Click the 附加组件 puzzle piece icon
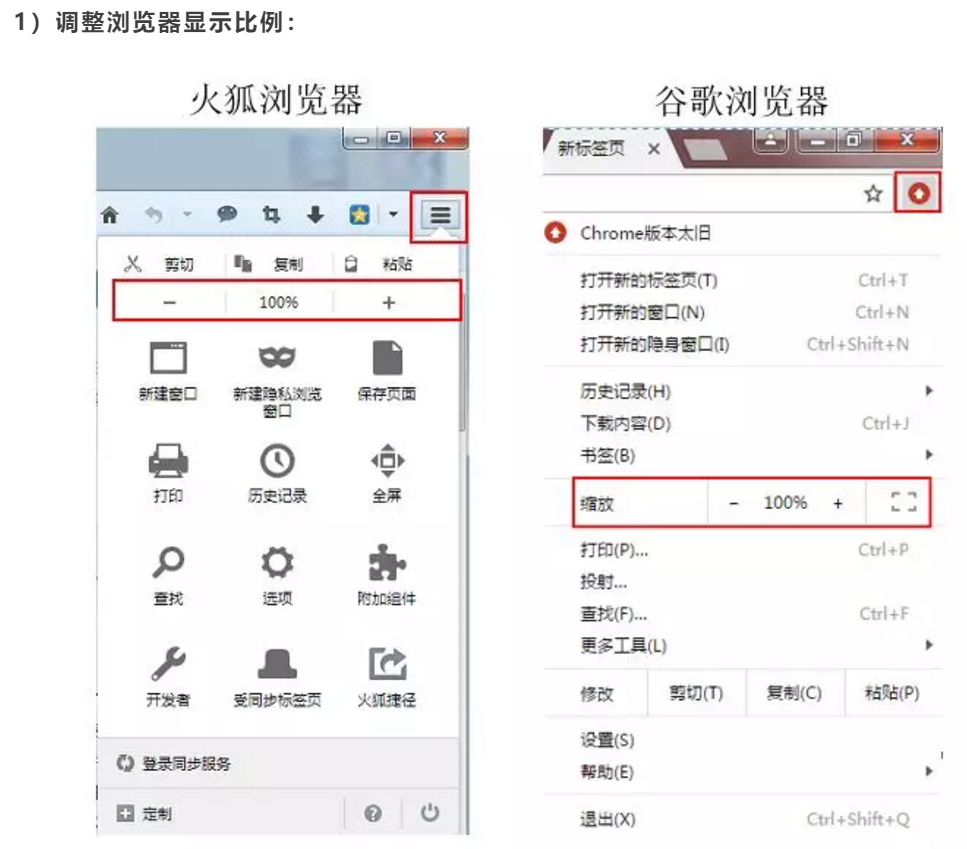 pos(387,564)
